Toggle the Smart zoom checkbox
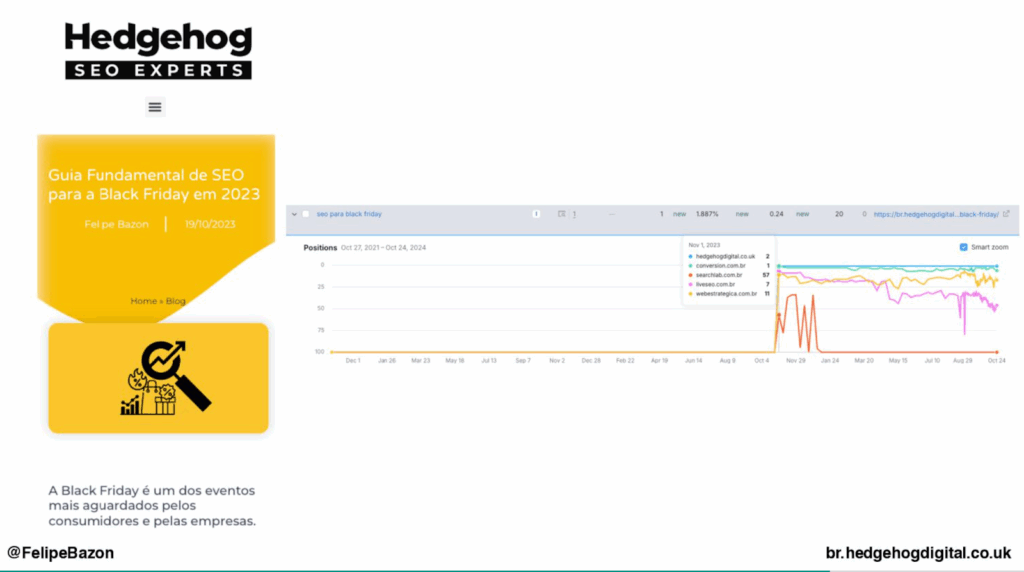 (963, 247)
